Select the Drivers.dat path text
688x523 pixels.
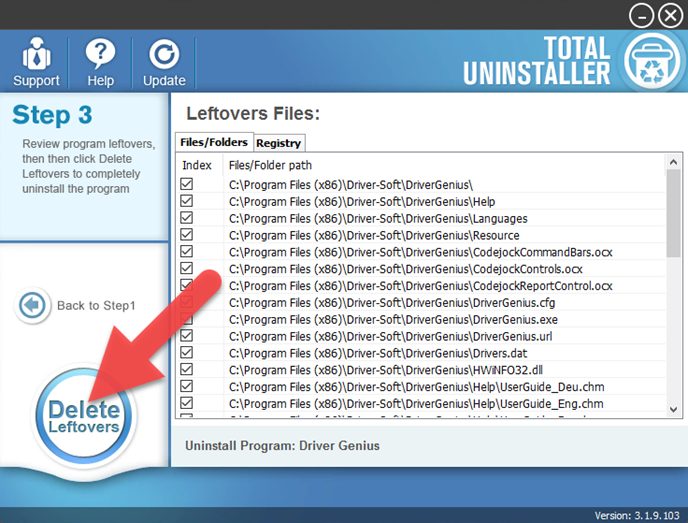point(378,353)
